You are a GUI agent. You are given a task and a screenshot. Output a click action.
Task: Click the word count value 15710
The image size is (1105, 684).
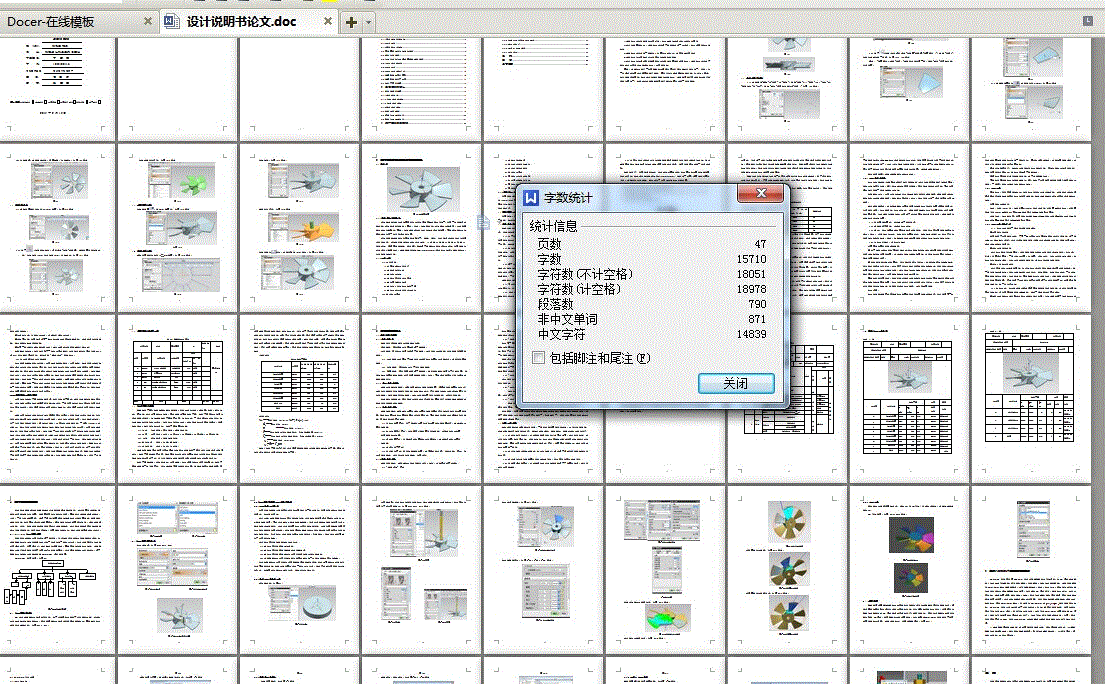(751, 259)
